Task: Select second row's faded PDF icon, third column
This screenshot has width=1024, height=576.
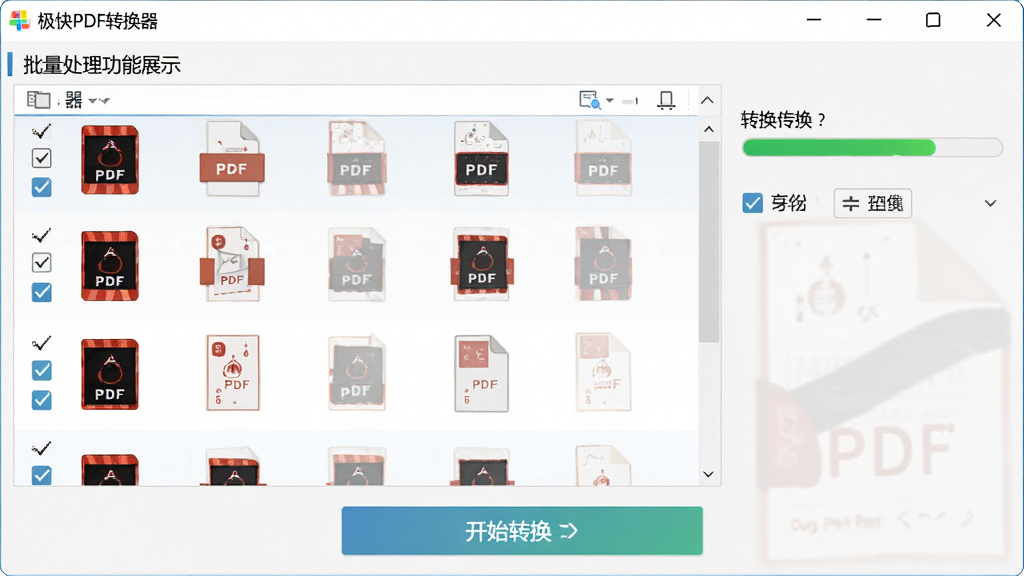Action: (356, 264)
